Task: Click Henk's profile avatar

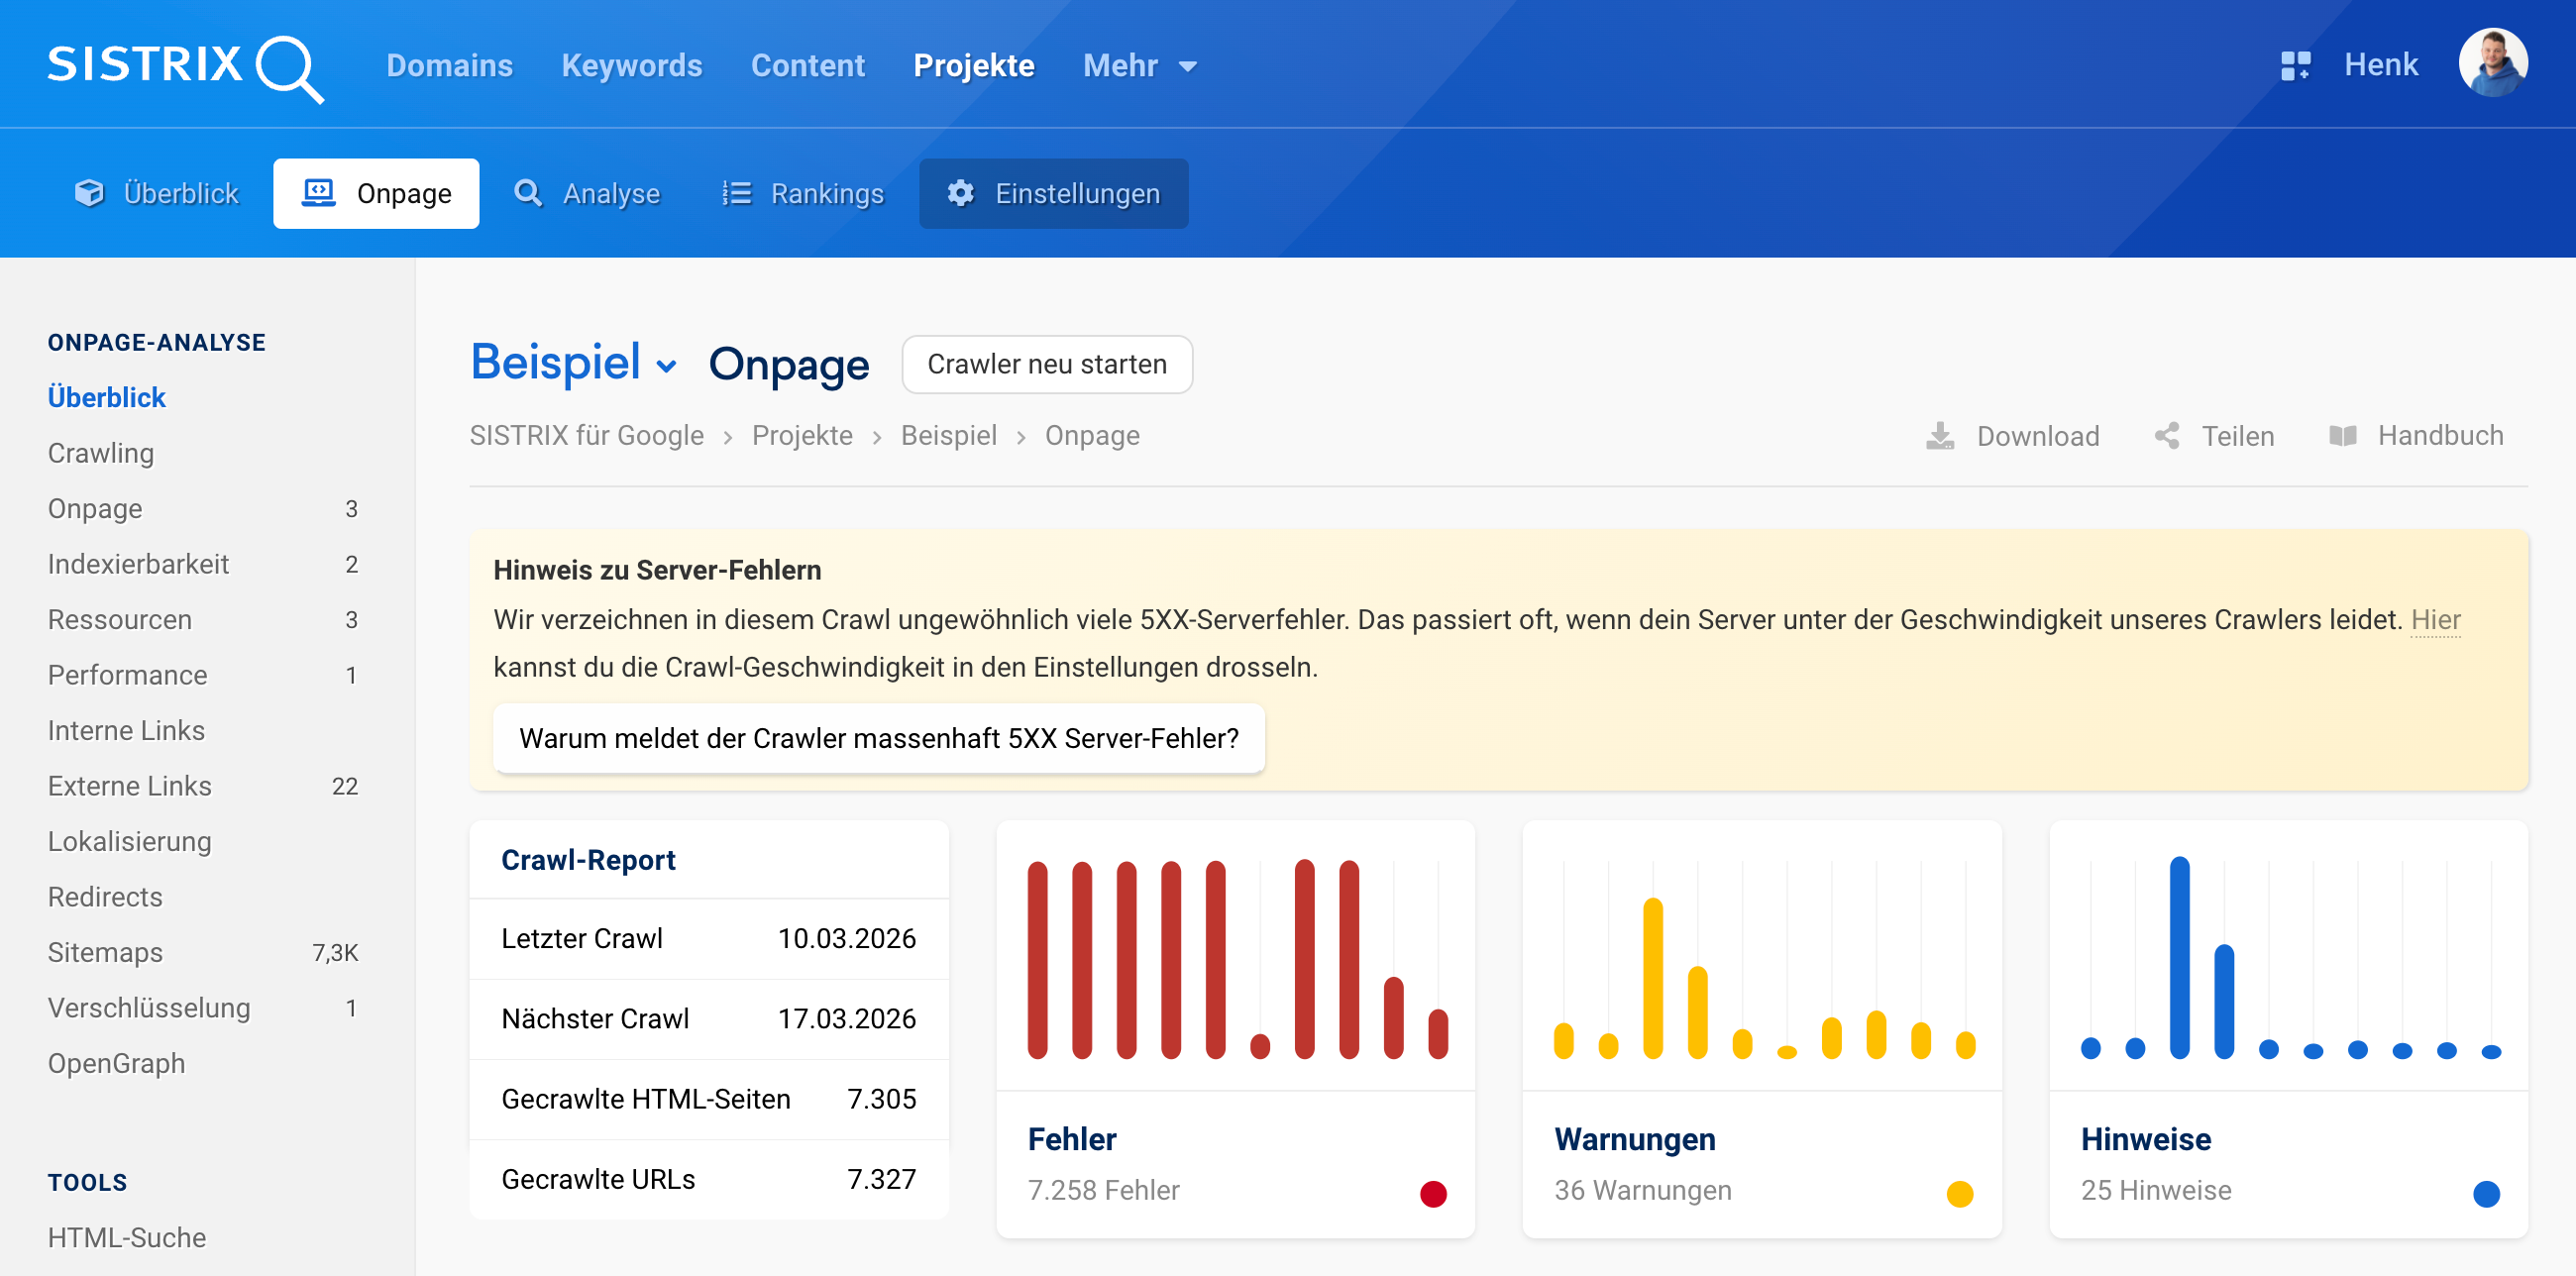Action: 2493,63
